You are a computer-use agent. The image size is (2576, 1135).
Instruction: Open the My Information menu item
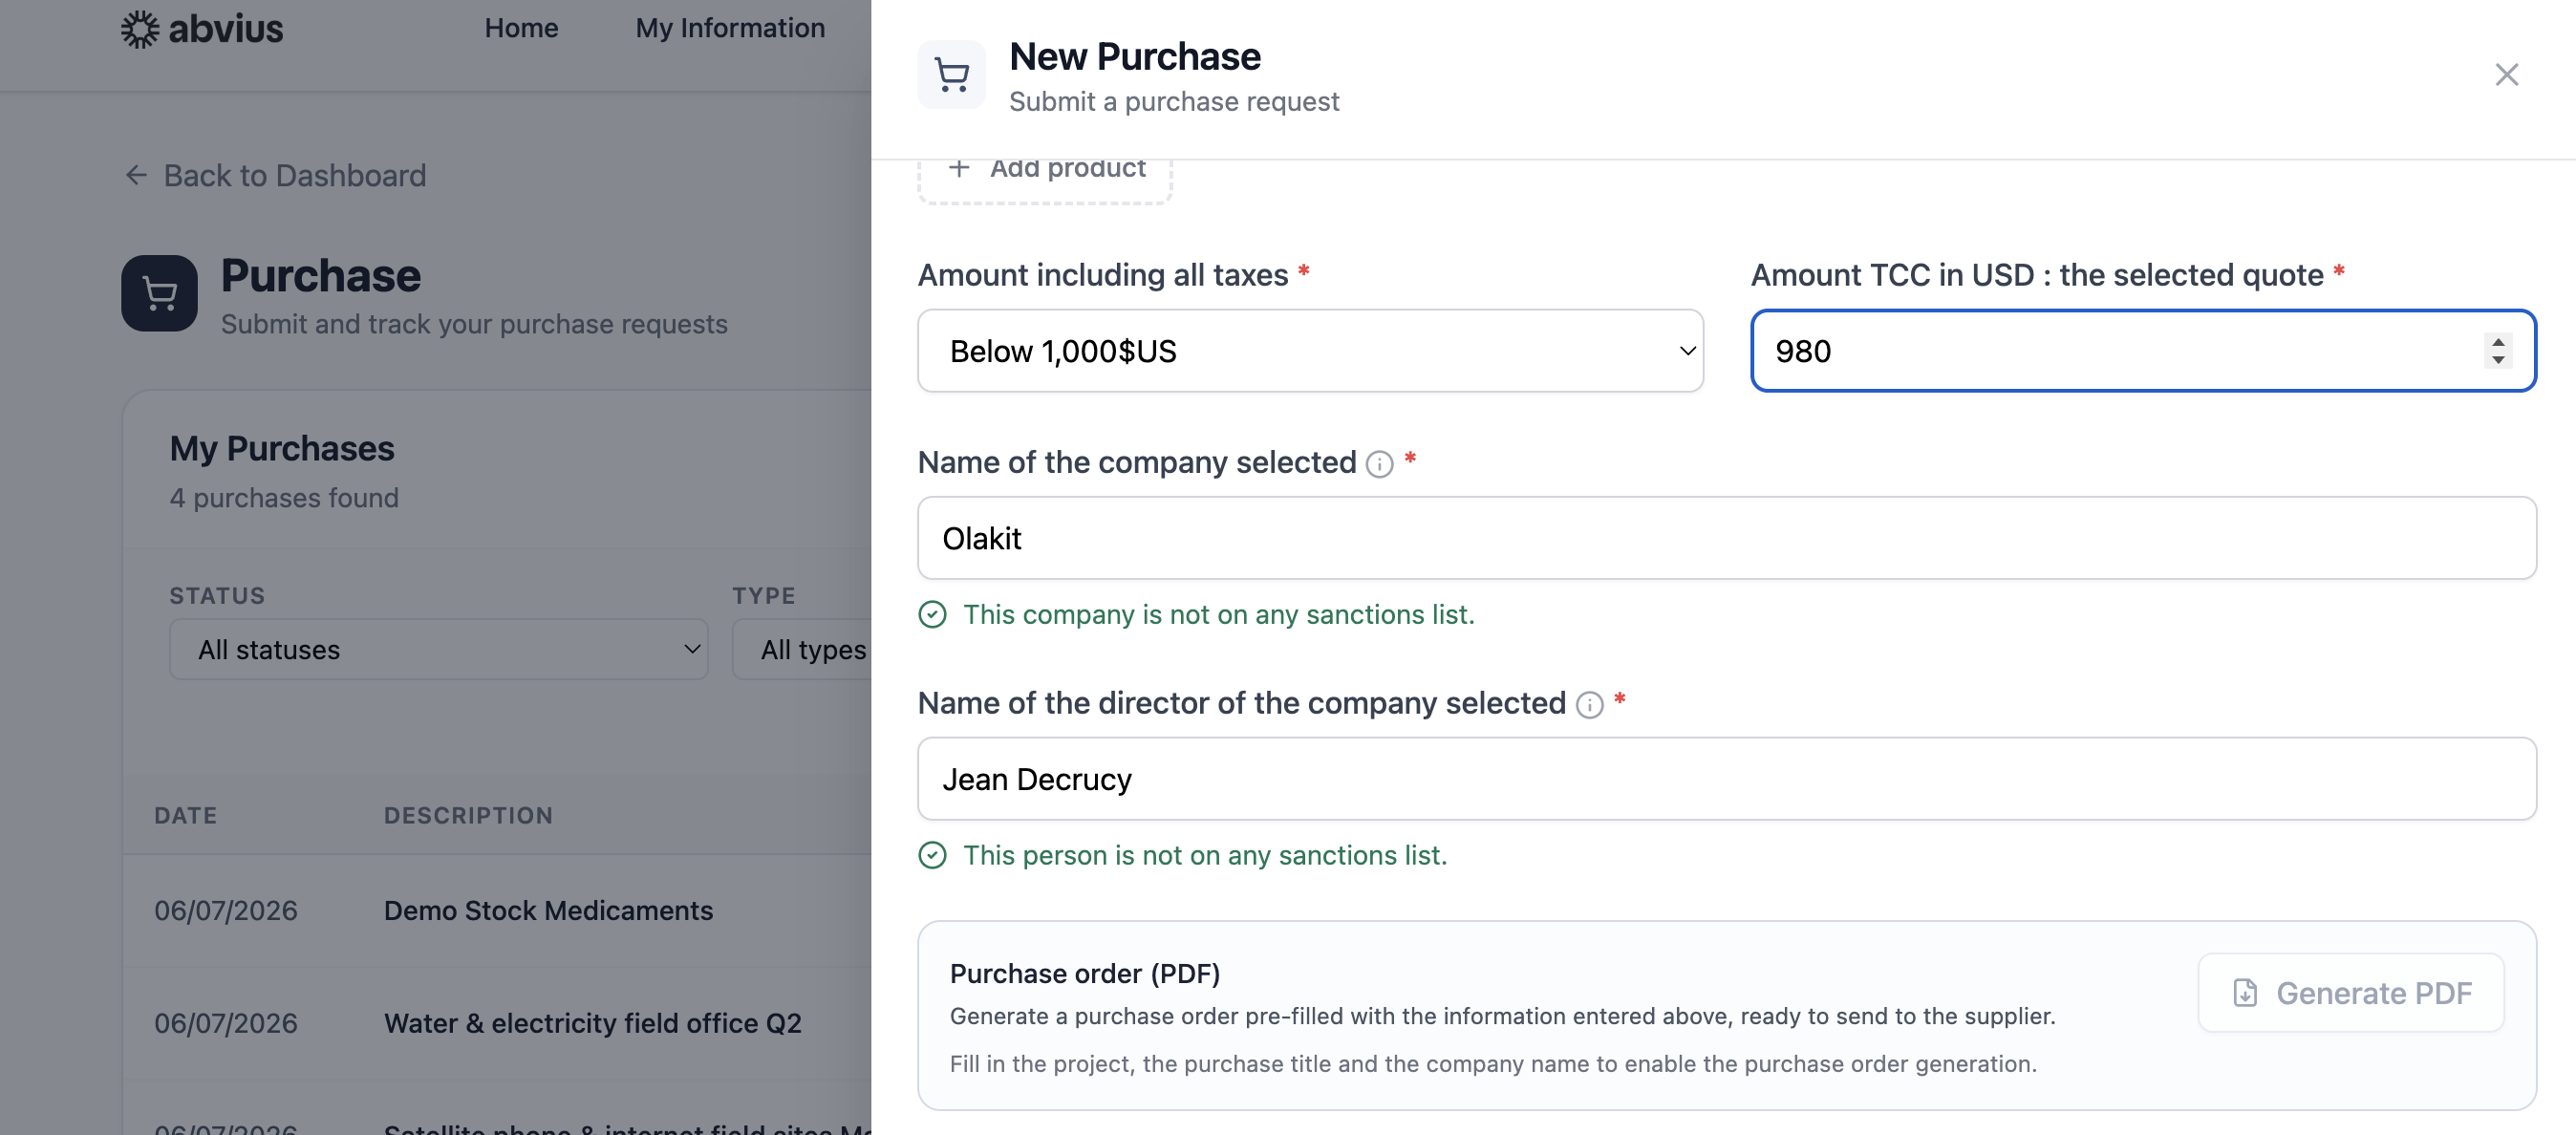tap(730, 28)
